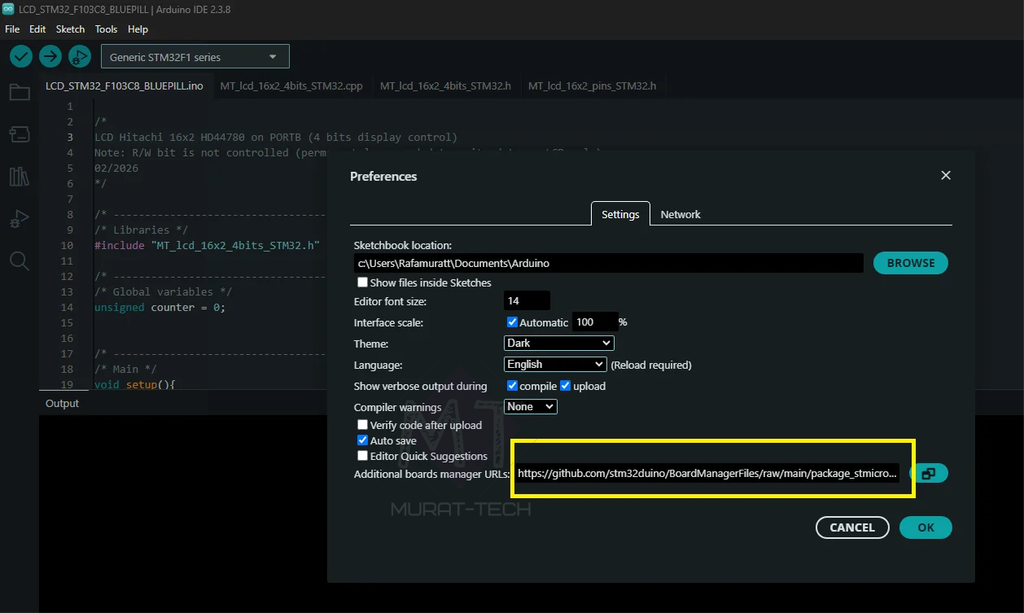The image size is (1024, 613).
Task: Select the Settings tab in Preferences
Action: 620,214
